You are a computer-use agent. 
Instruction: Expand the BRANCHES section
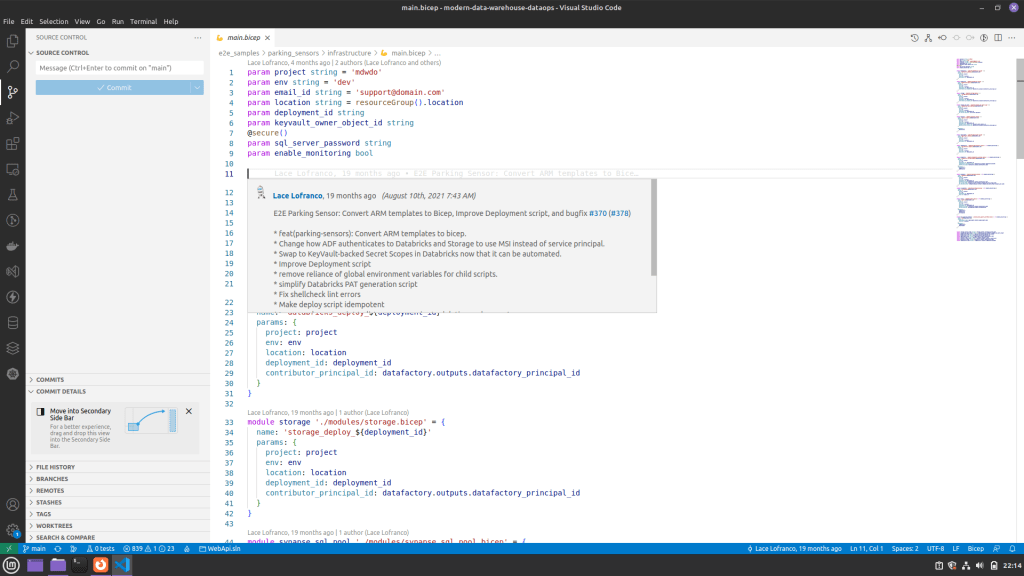pyautogui.click(x=50, y=479)
